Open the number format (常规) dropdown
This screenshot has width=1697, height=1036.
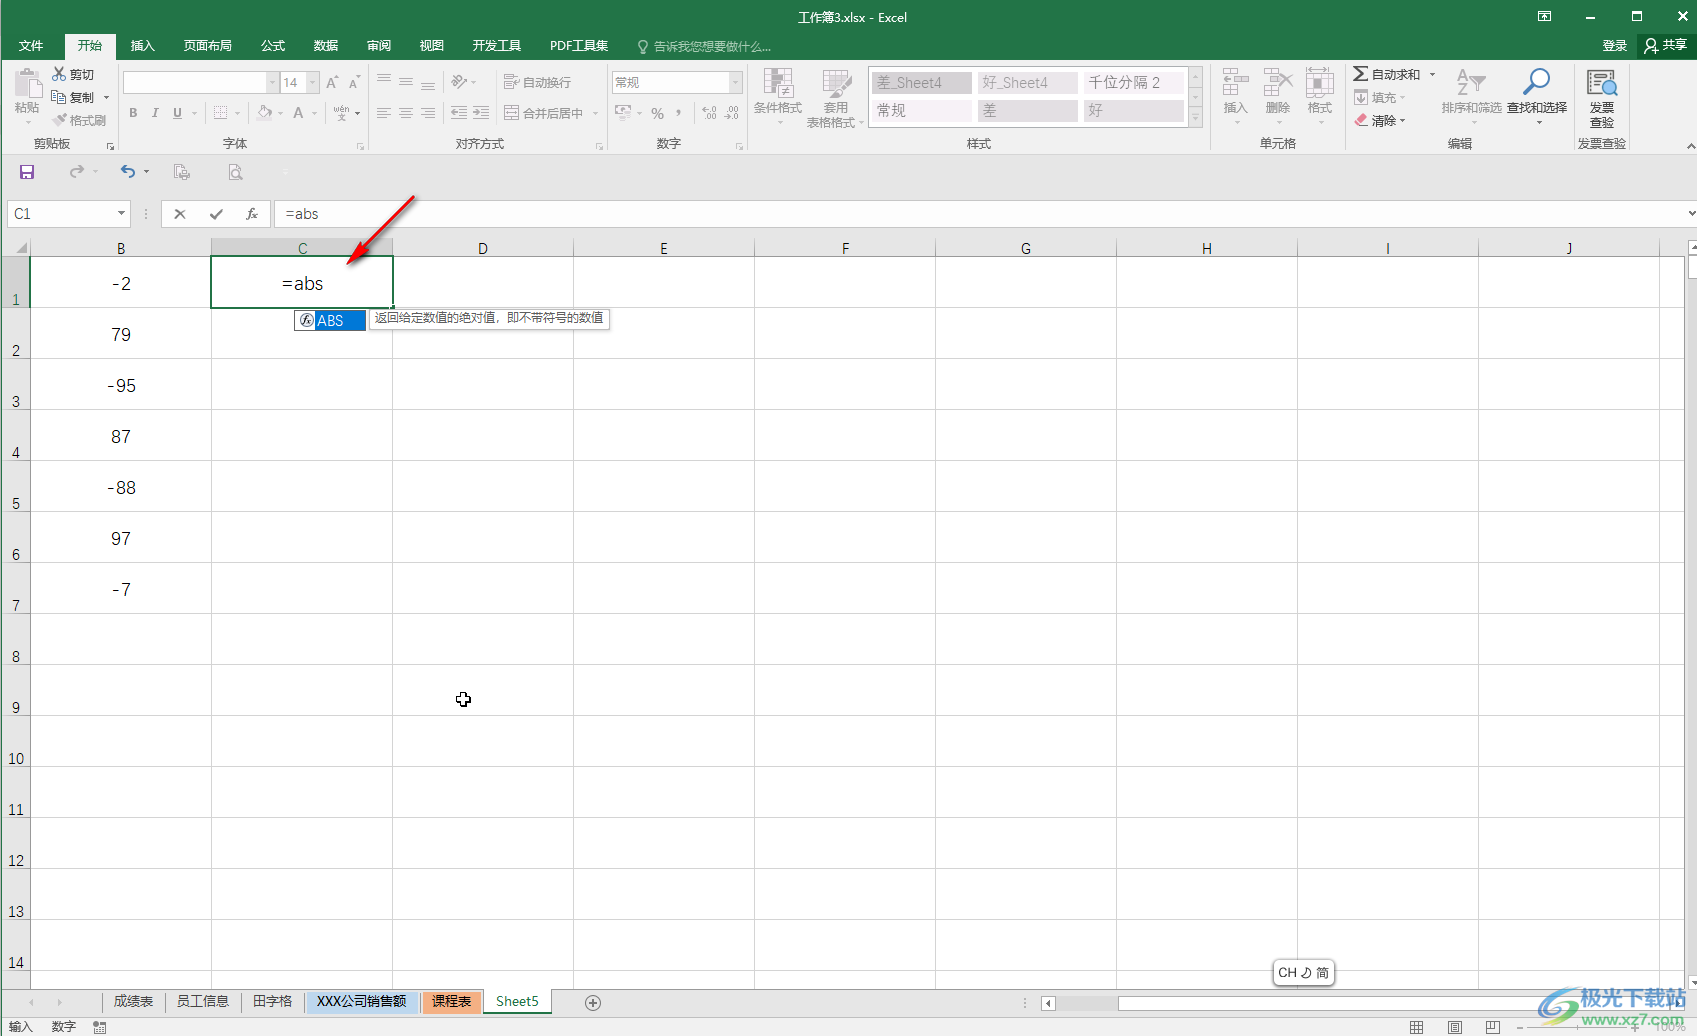point(736,82)
